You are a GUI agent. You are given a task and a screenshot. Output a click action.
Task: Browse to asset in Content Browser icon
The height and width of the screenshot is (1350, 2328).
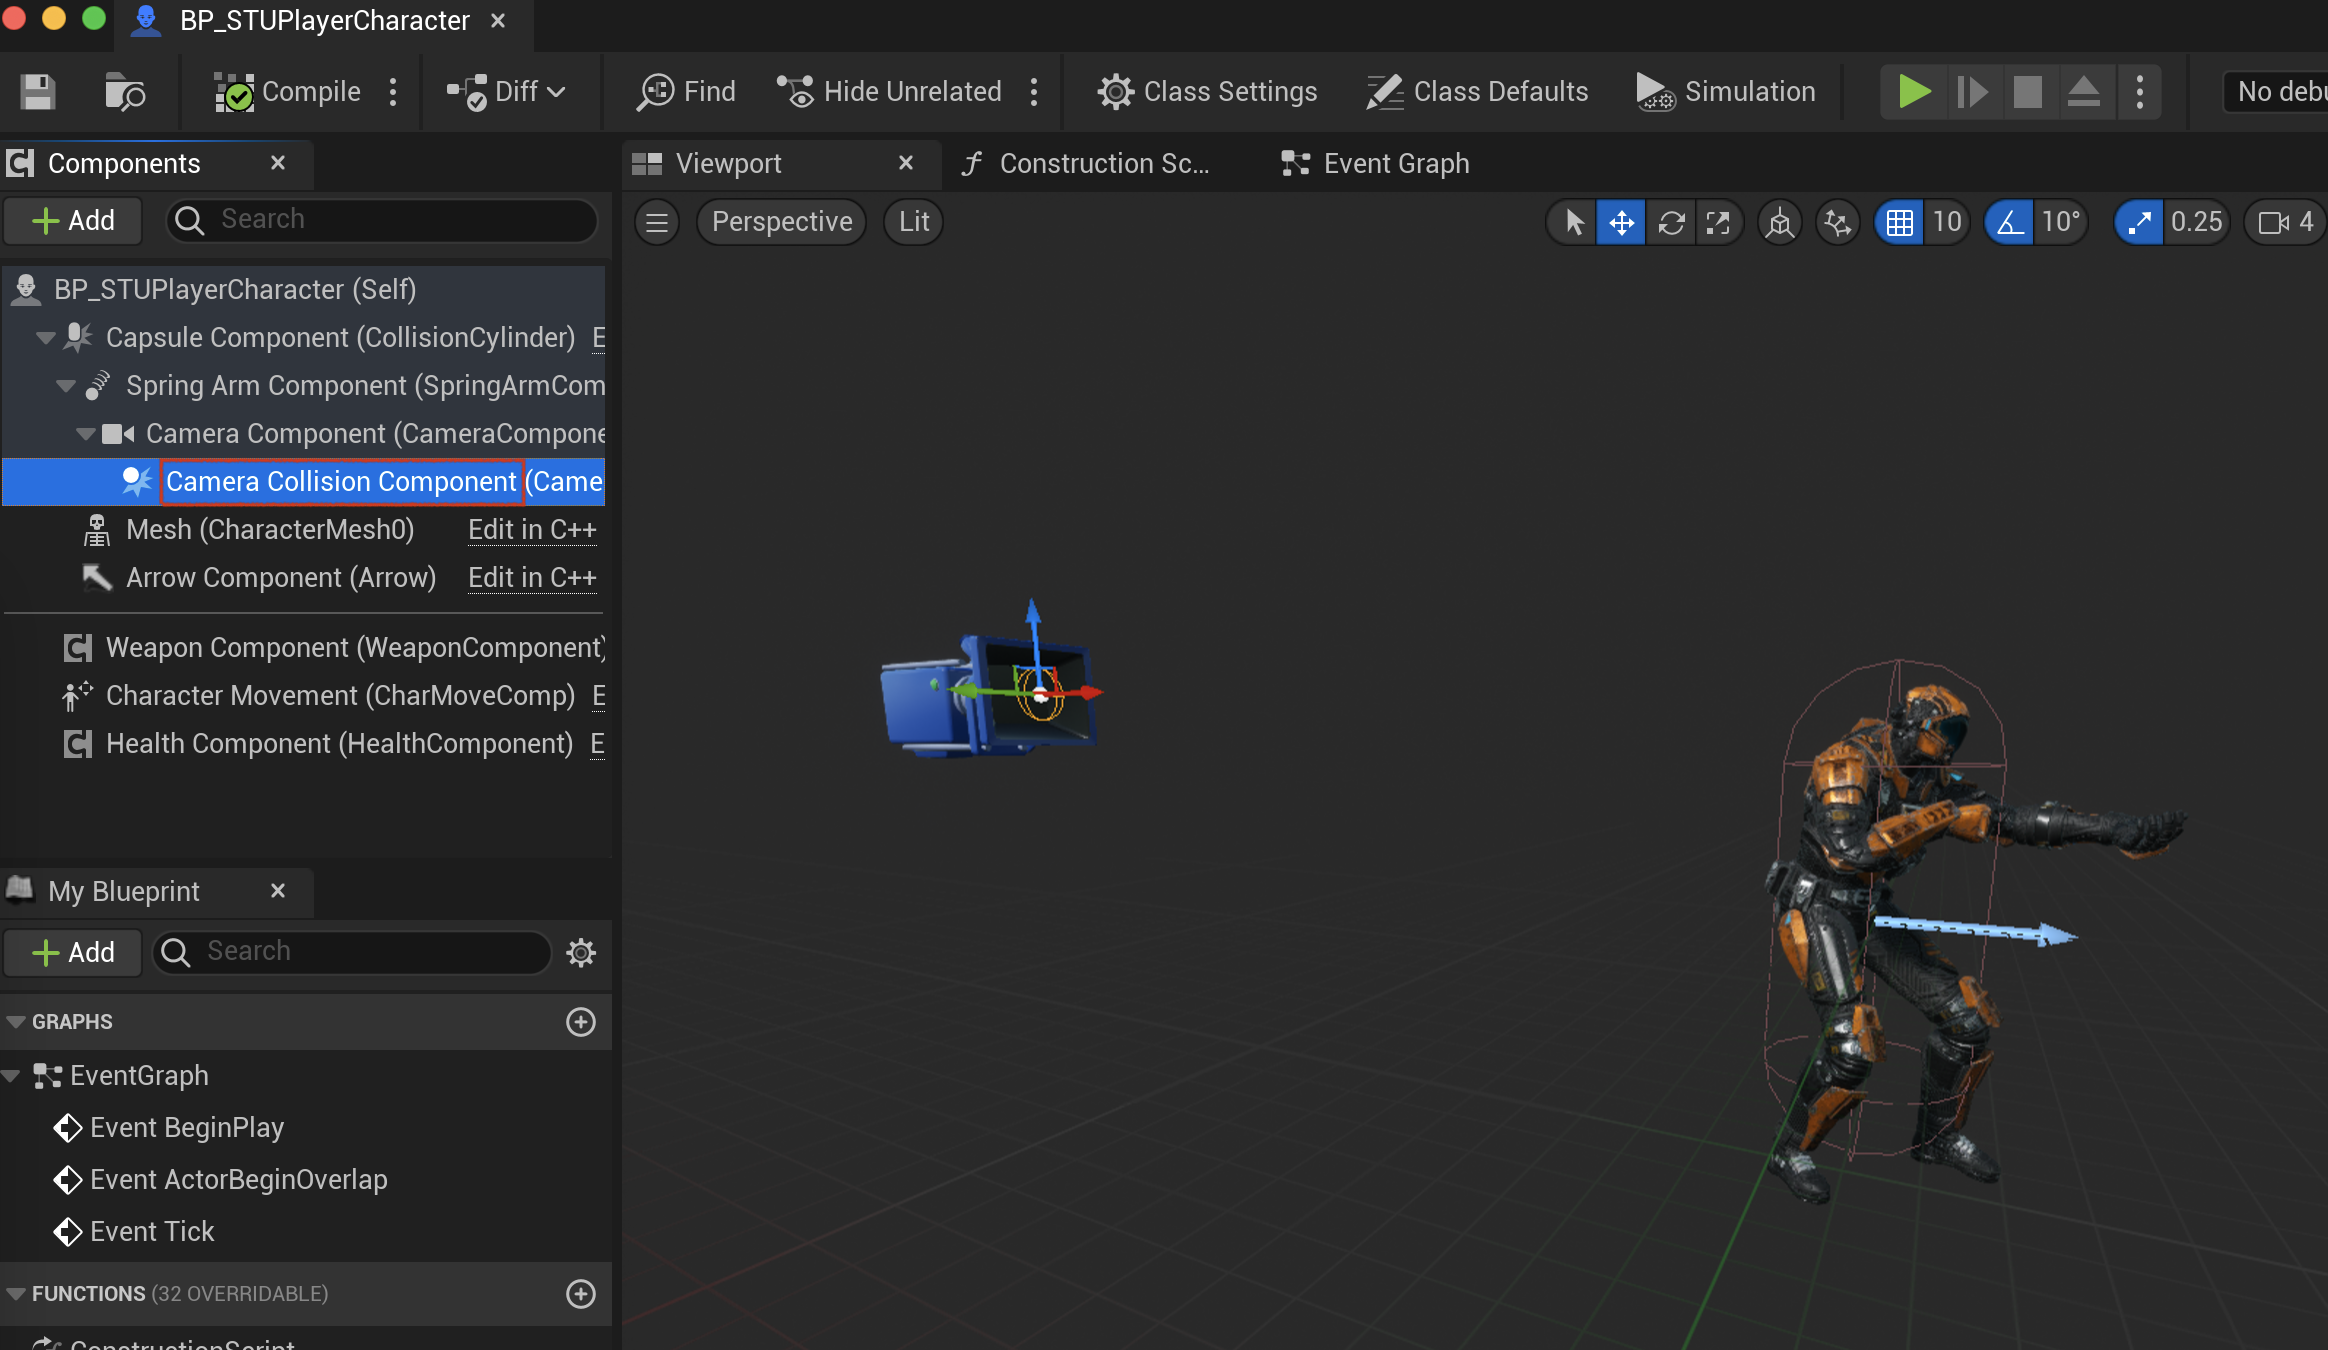(x=125, y=92)
